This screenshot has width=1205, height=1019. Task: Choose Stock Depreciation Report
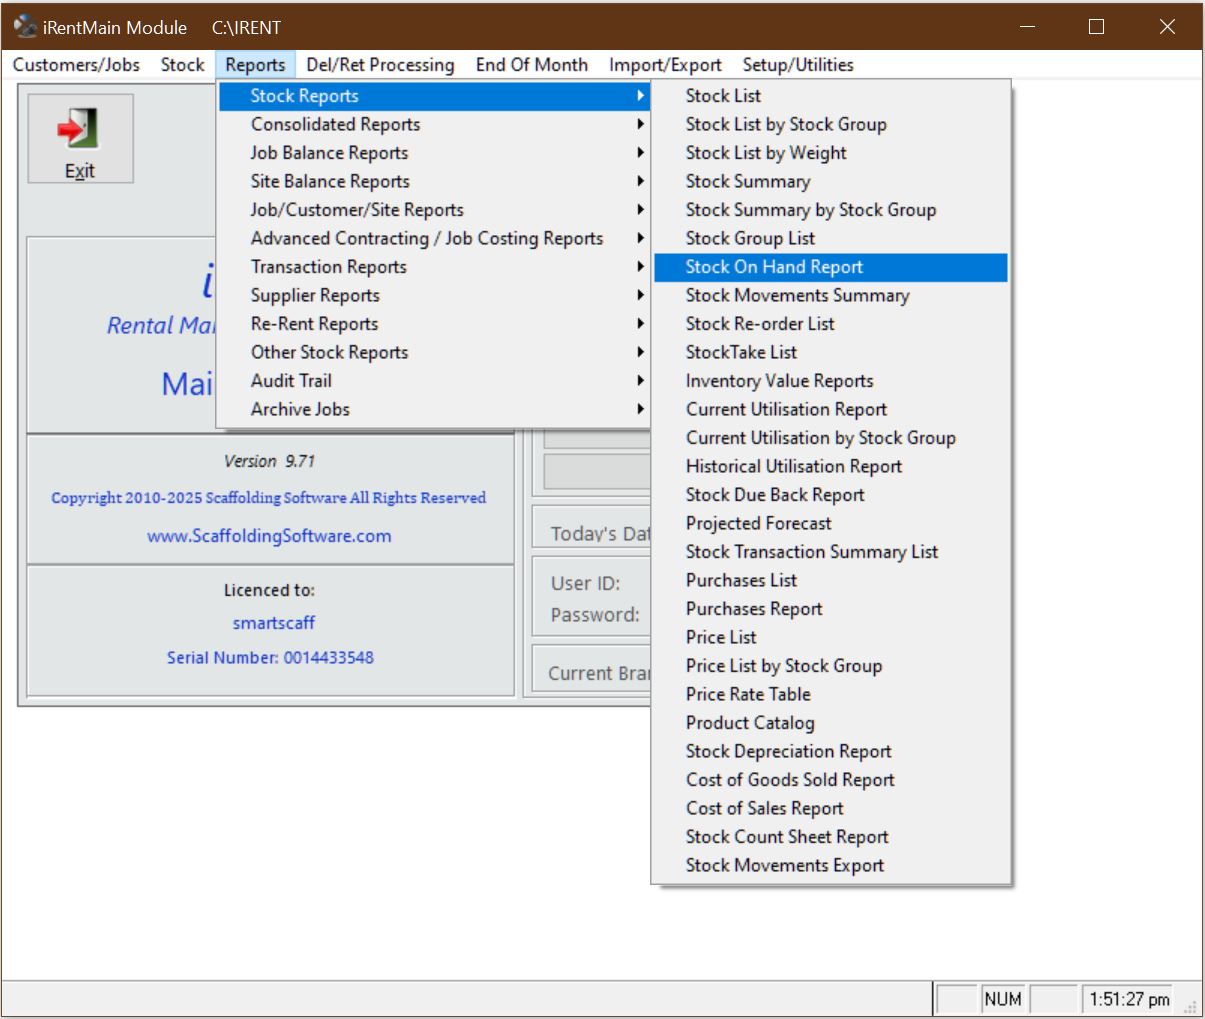coord(788,751)
